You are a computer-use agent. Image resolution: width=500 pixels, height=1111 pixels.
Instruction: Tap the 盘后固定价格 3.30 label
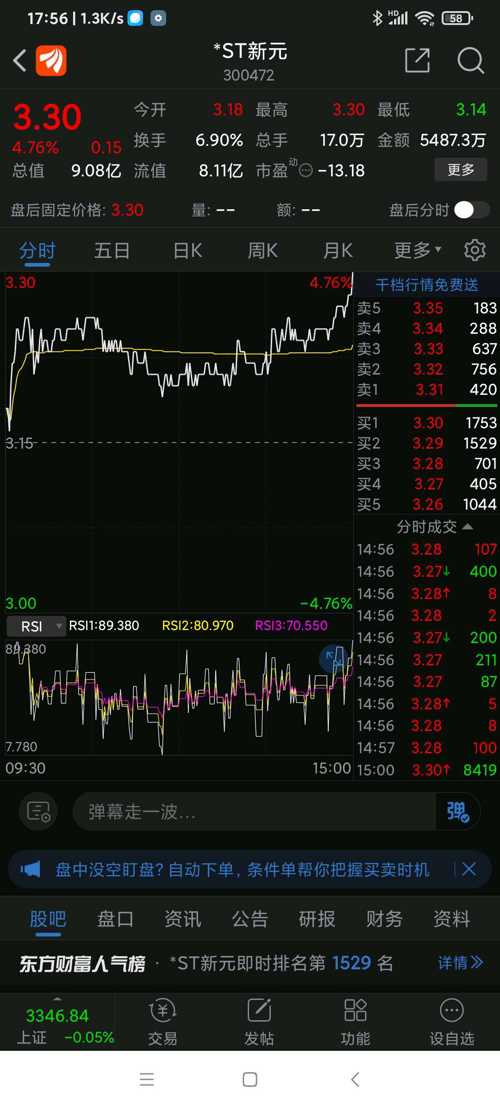[x=76, y=210]
